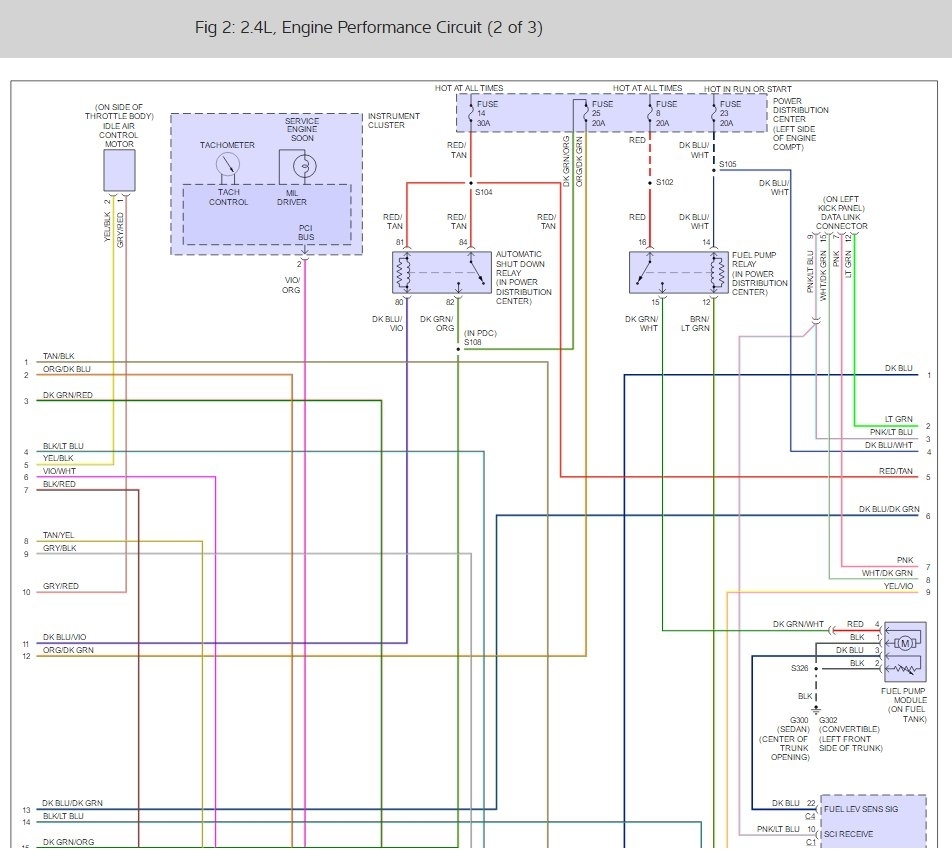The image size is (952, 860).
Task: Select the idle air control motor box
Action: (119, 171)
